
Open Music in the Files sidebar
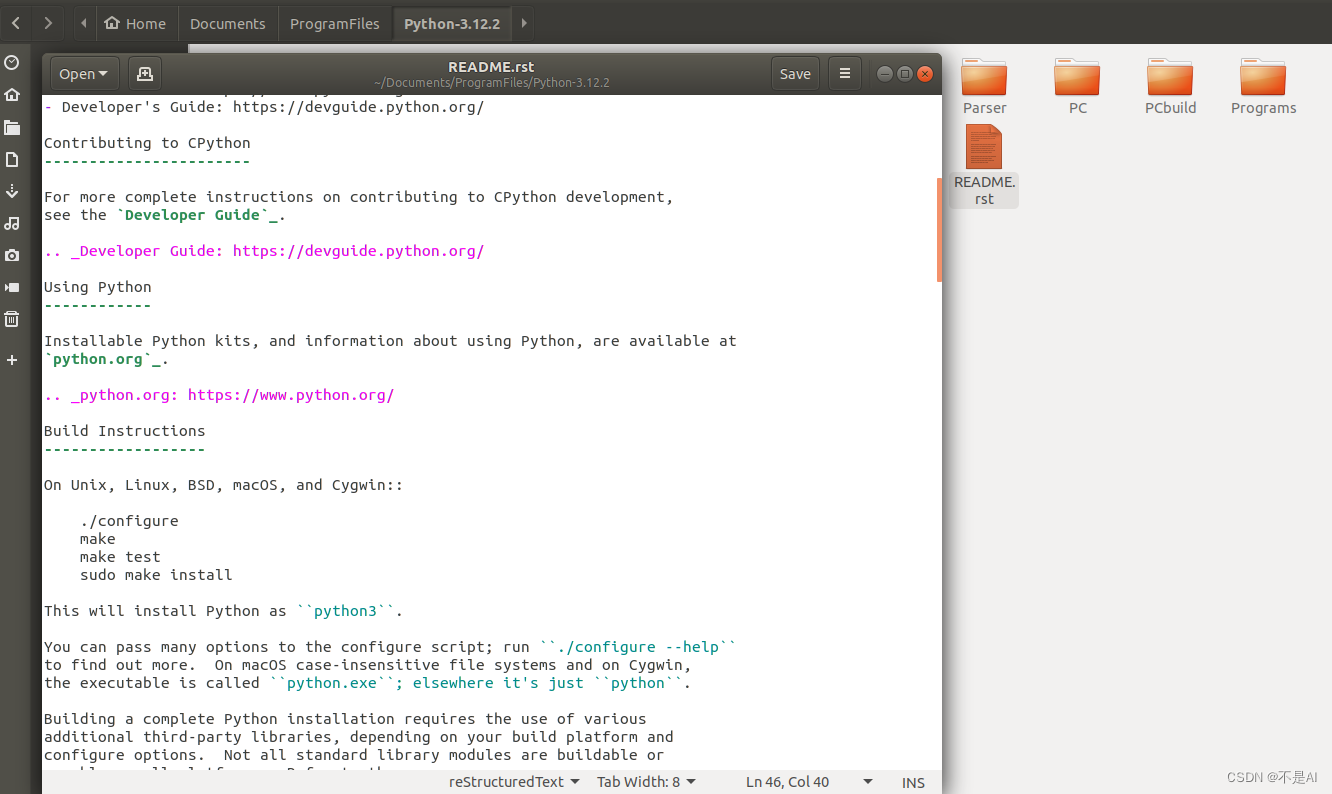pyautogui.click(x=12, y=223)
